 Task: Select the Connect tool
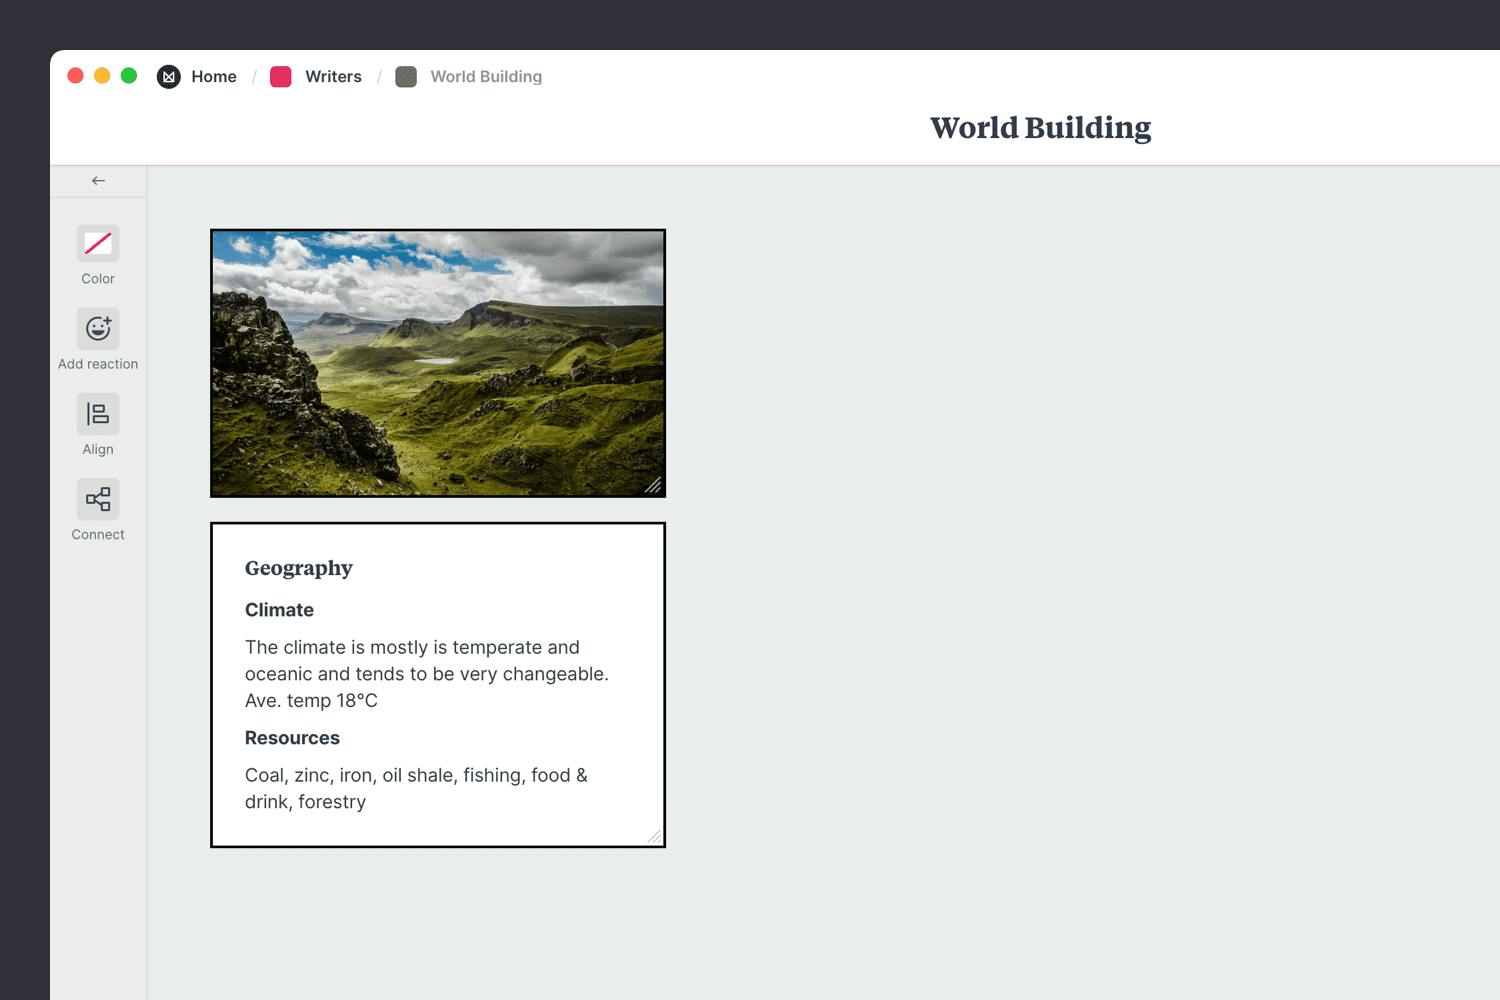pyautogui.click(x=97, y=498)
